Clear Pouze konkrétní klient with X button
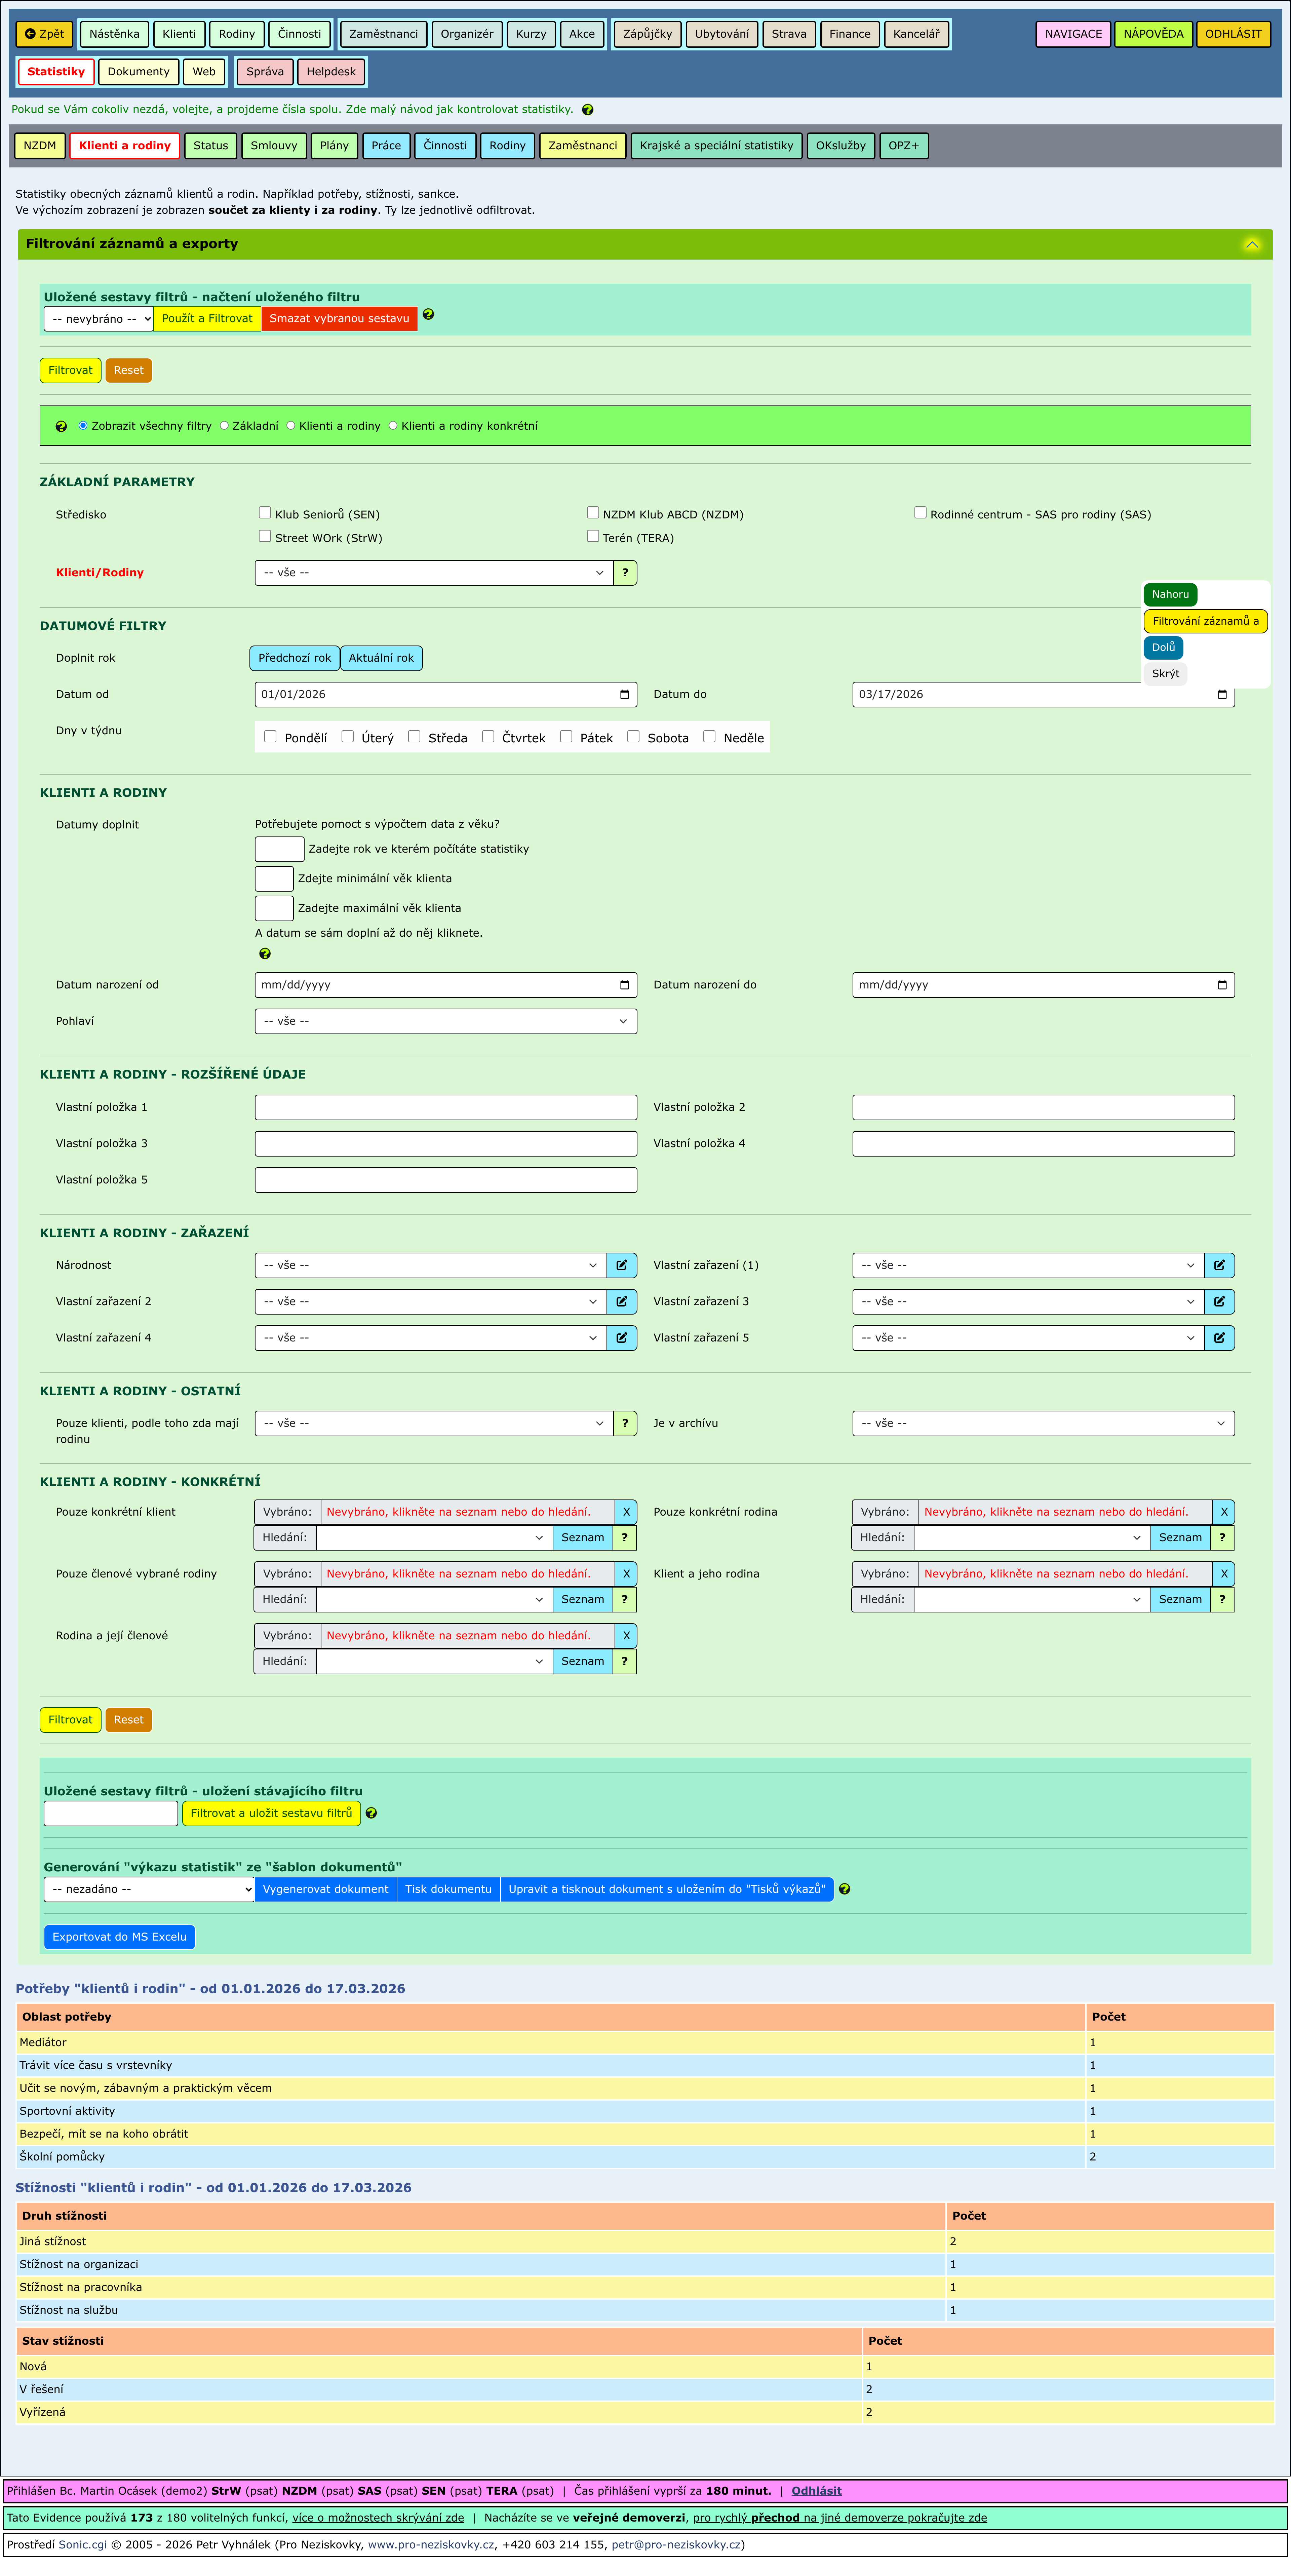The image size is (1291, 2576). [626, 1512]
